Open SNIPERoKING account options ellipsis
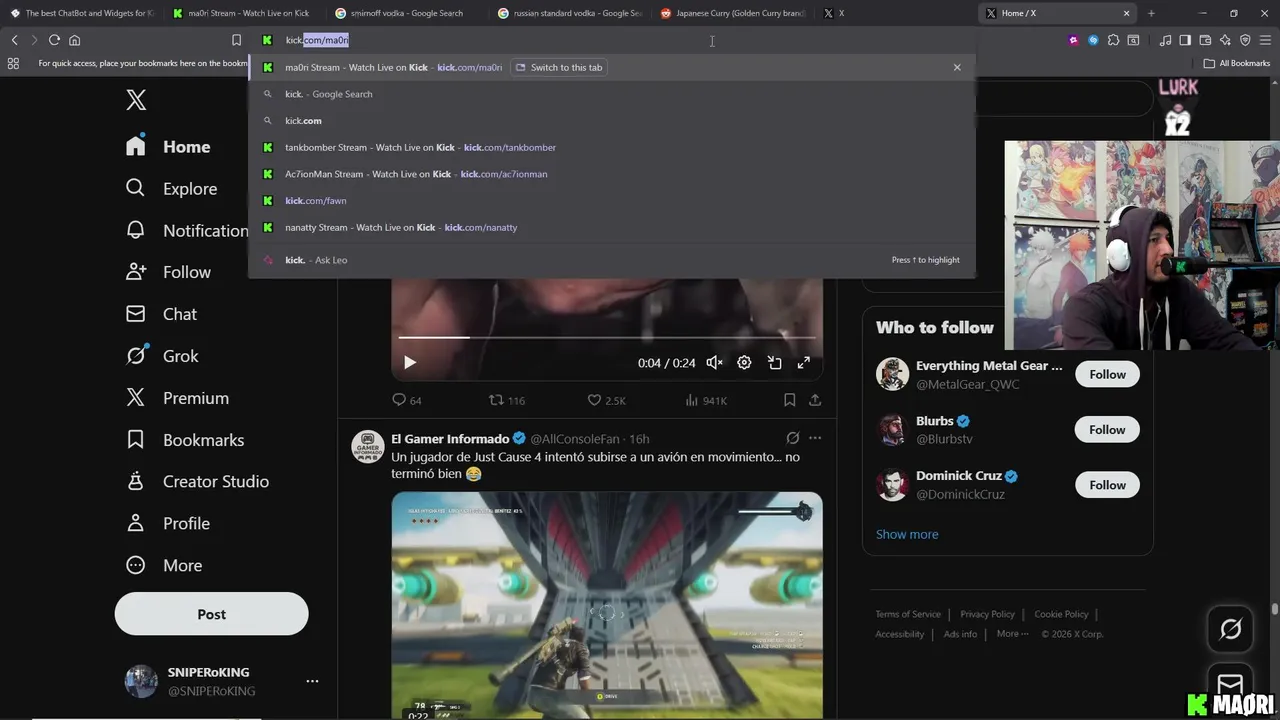This screenshot has height=720, width=1280. click(x=312, y=681)
